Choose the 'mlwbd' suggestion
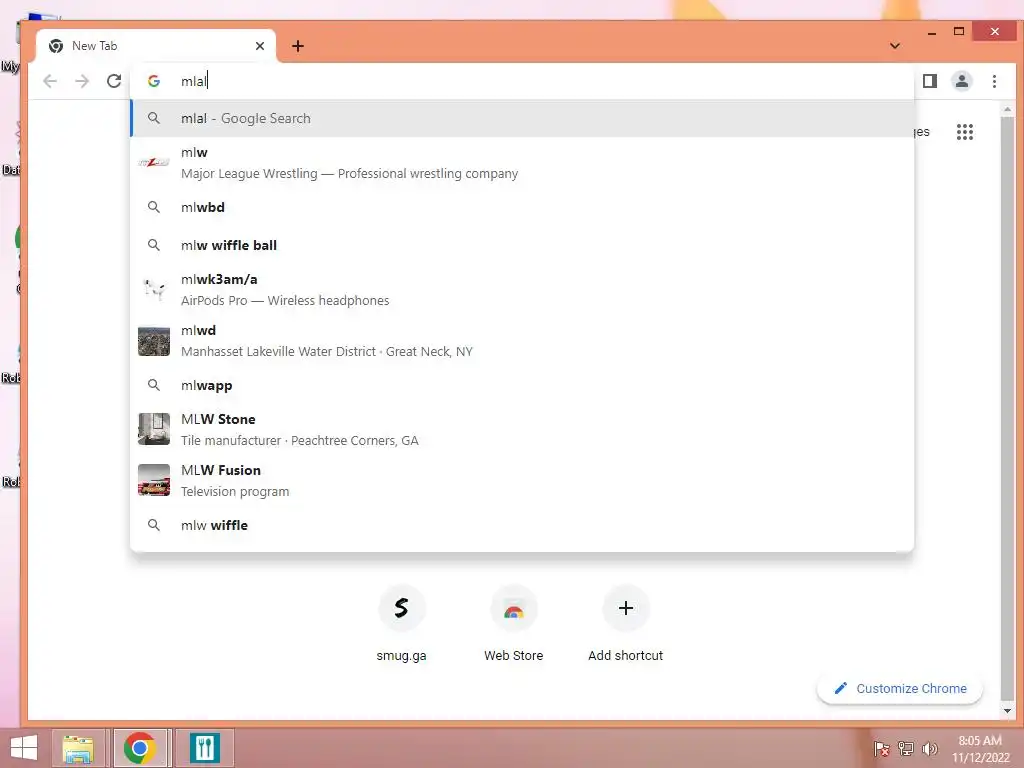 click(522, 207)
